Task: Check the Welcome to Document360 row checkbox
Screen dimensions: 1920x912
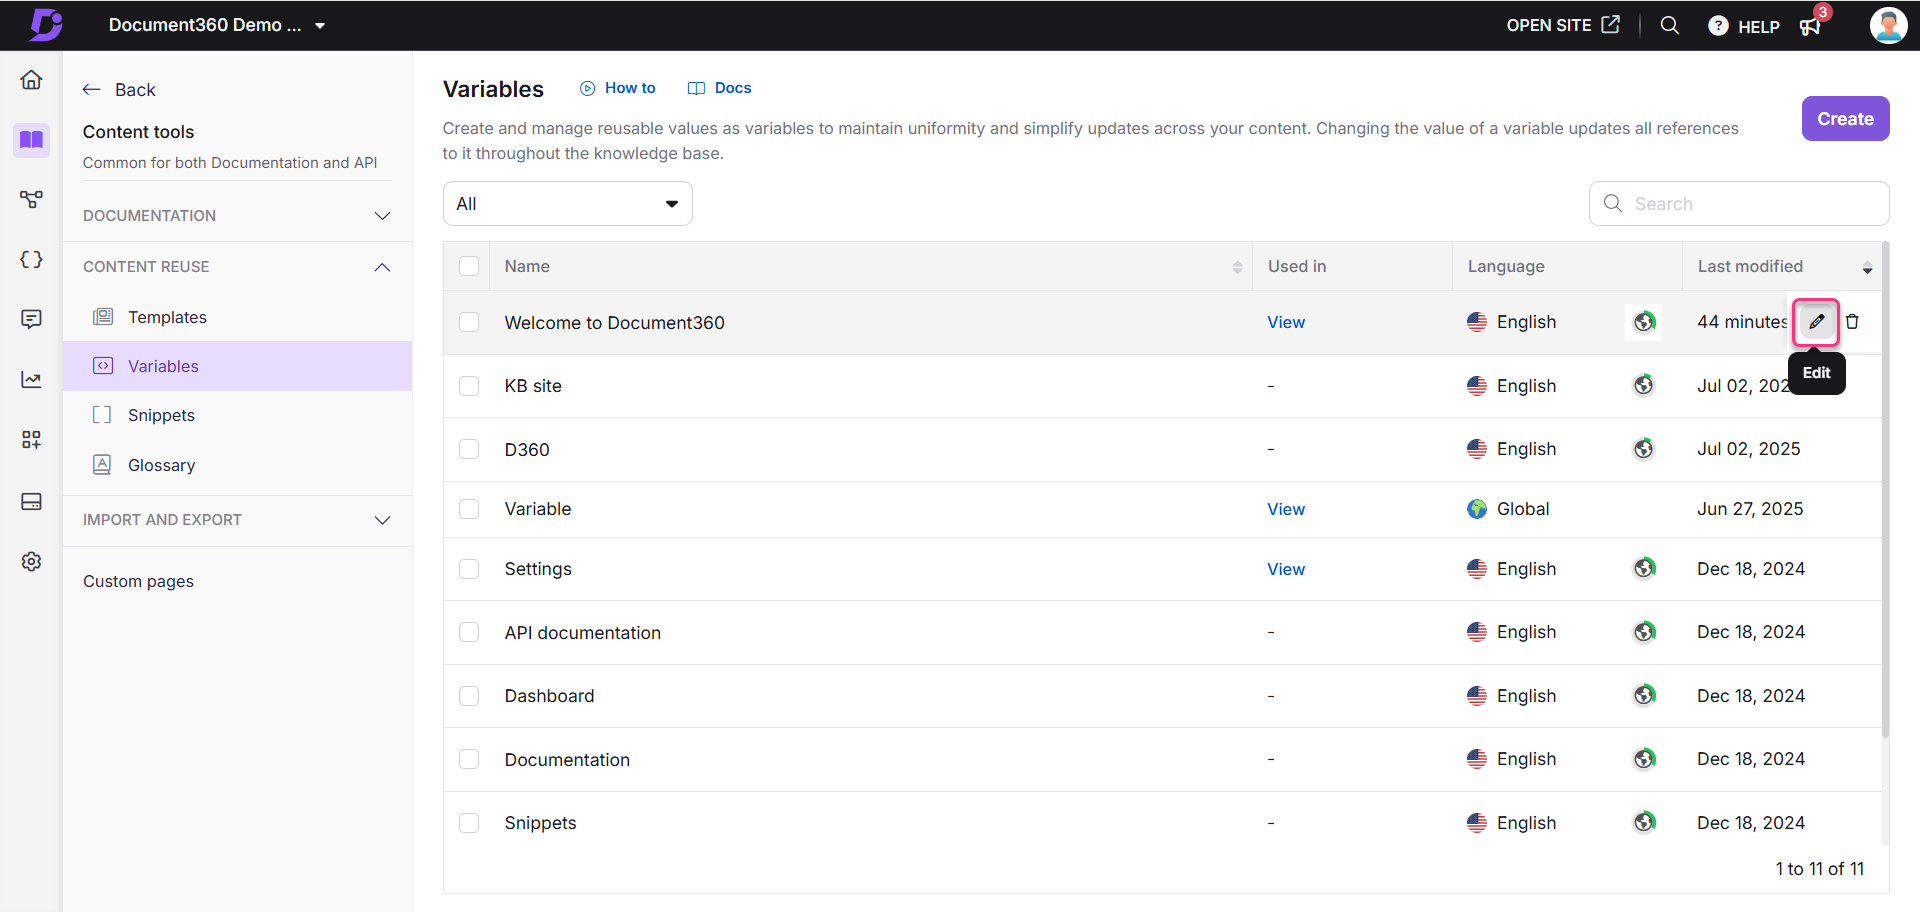Action: 469,322
